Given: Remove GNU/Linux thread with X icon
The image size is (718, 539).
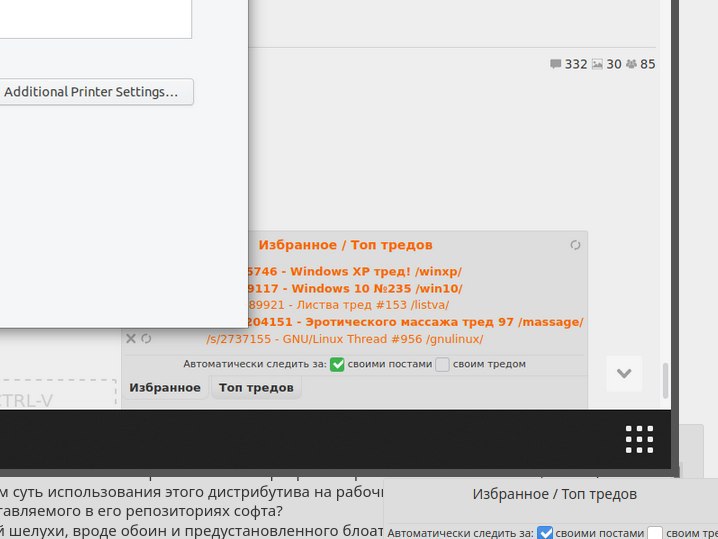Looking at the screenshot, I should [x=131, y=338].
